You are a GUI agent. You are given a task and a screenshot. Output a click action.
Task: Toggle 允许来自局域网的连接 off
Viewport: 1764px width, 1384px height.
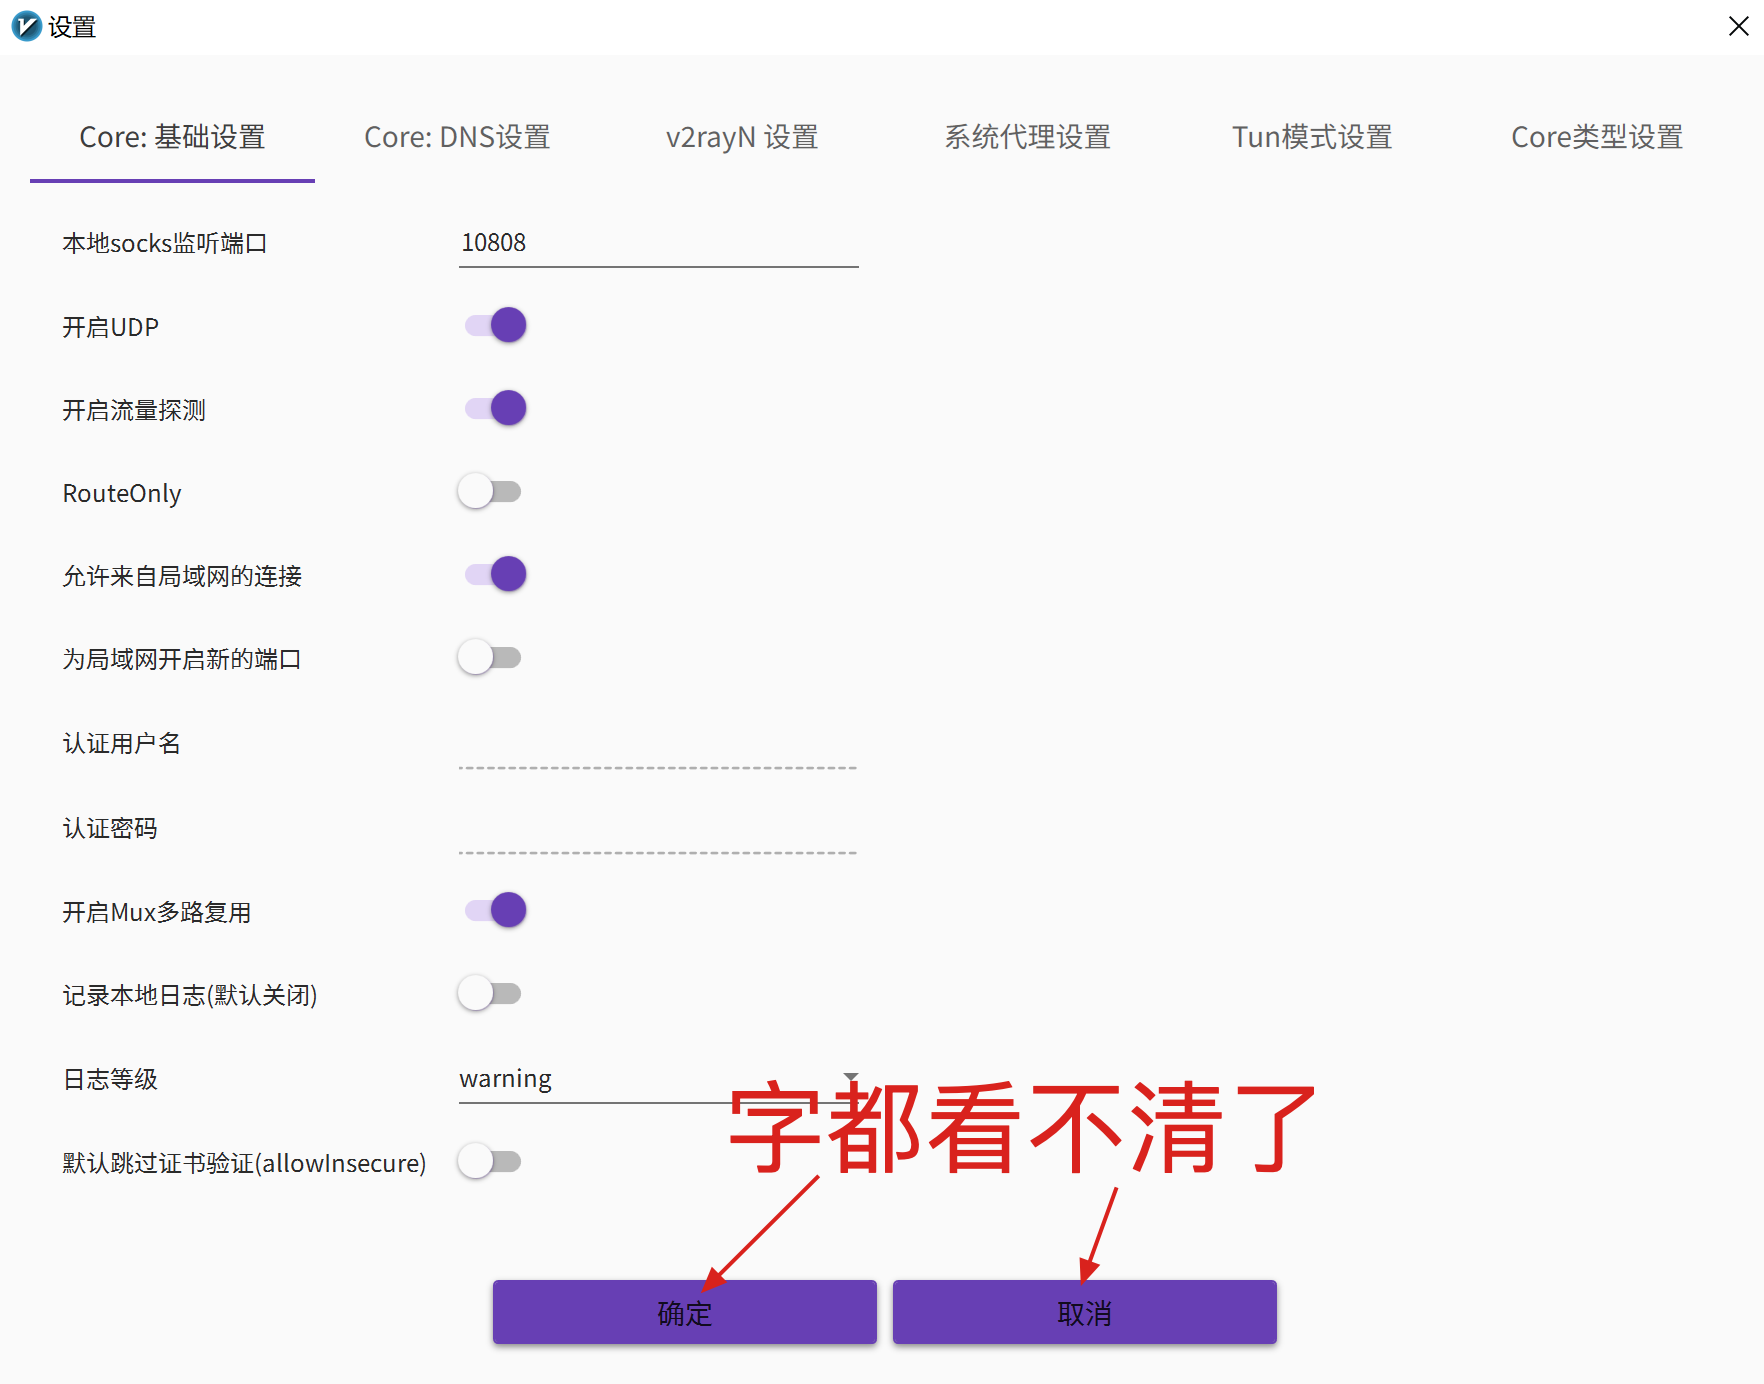(x=495, y=574)
